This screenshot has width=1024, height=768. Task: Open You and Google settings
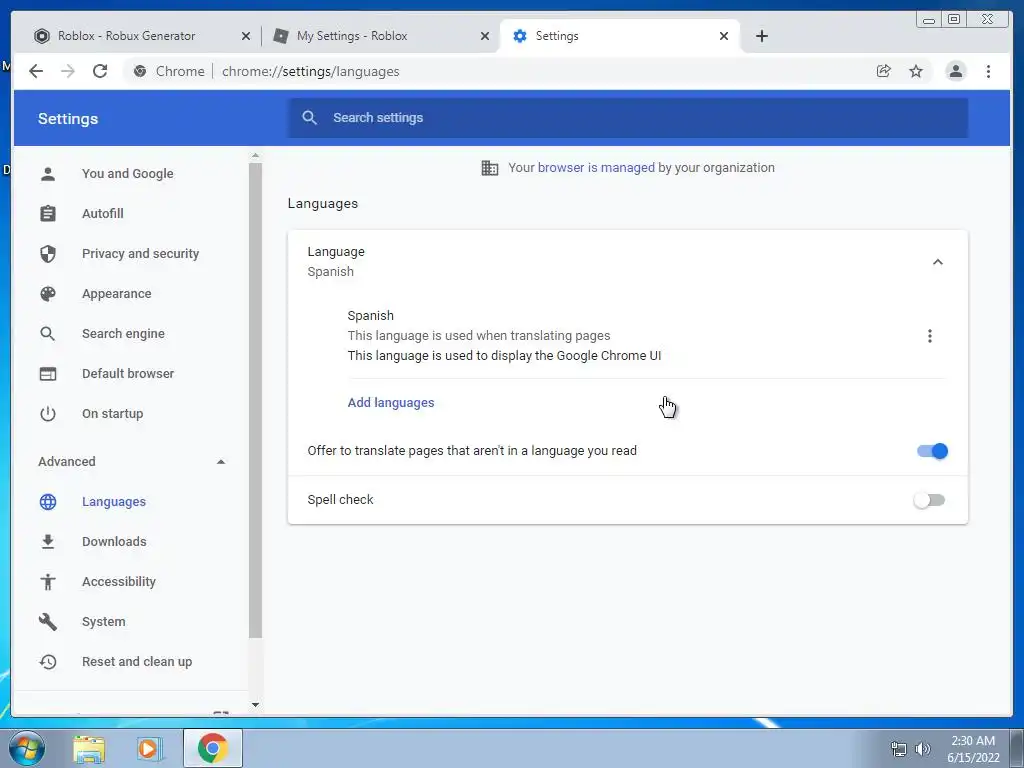pos(127,174)
